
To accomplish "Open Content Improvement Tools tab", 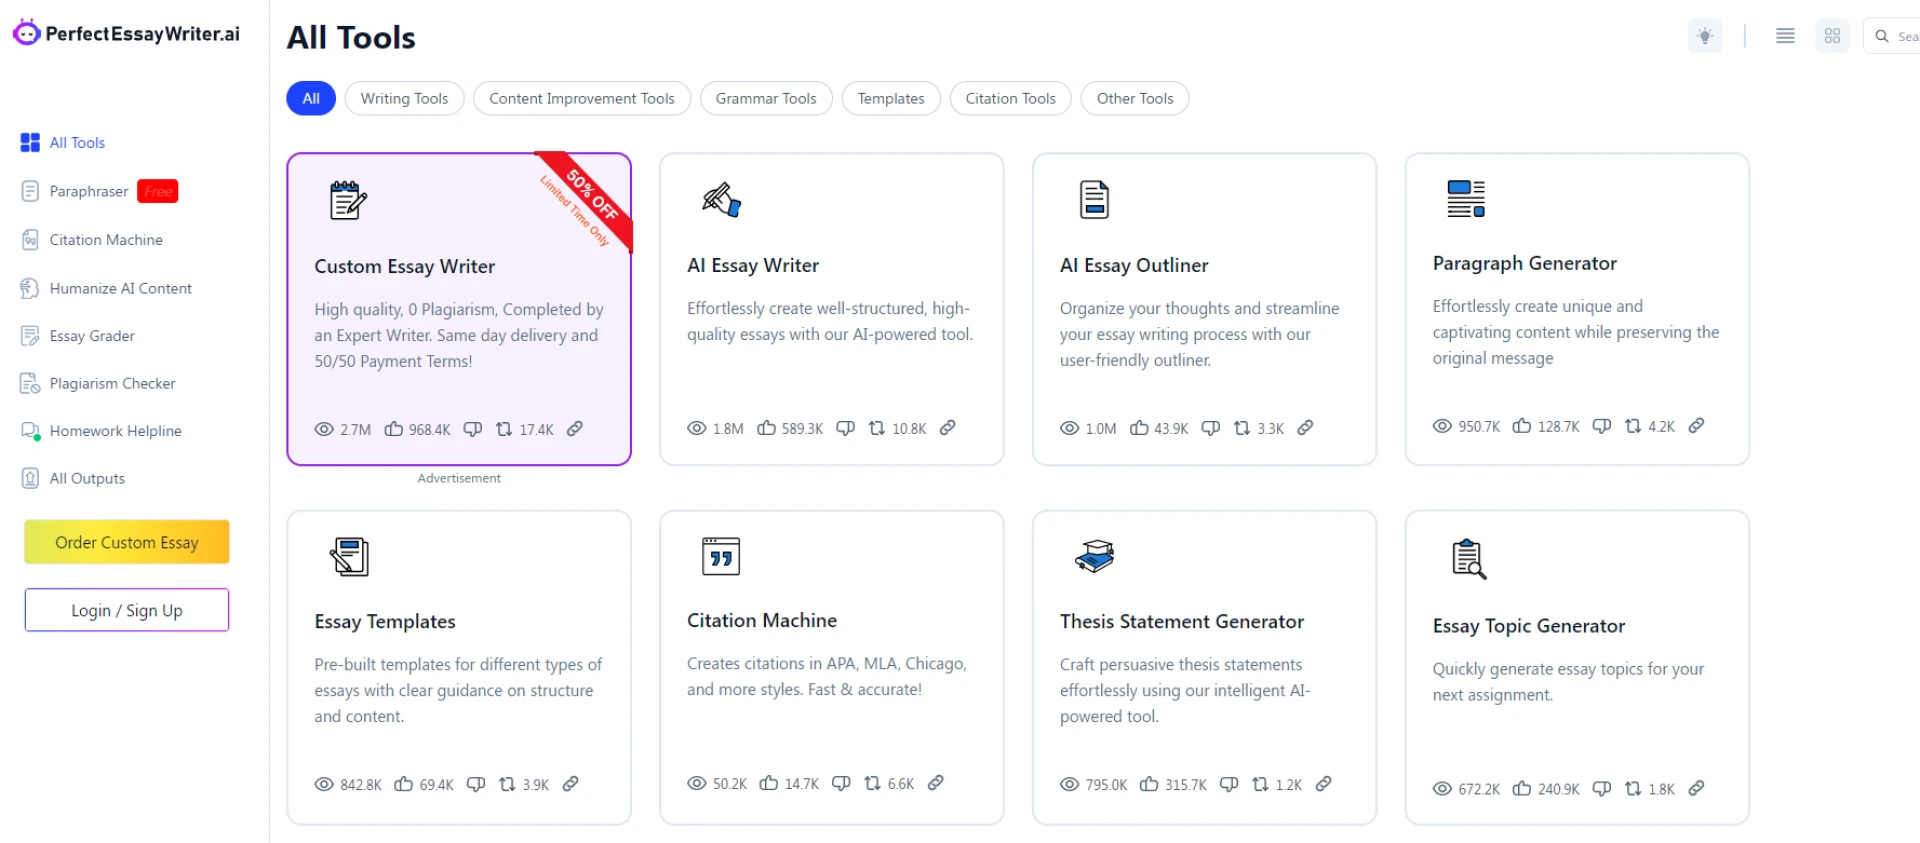I will pos(582,98).
